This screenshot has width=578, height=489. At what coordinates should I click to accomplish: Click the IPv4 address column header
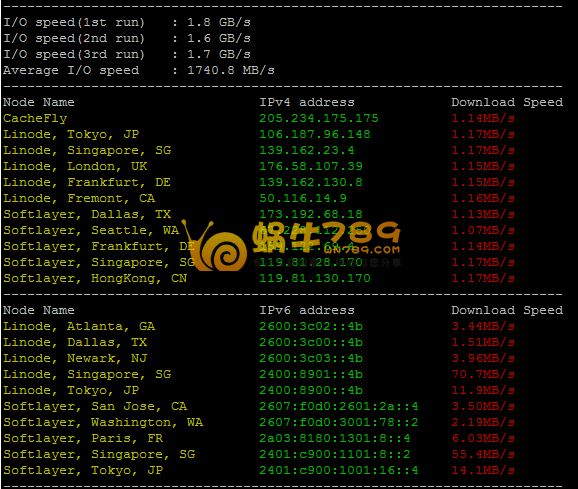(307, 102)
